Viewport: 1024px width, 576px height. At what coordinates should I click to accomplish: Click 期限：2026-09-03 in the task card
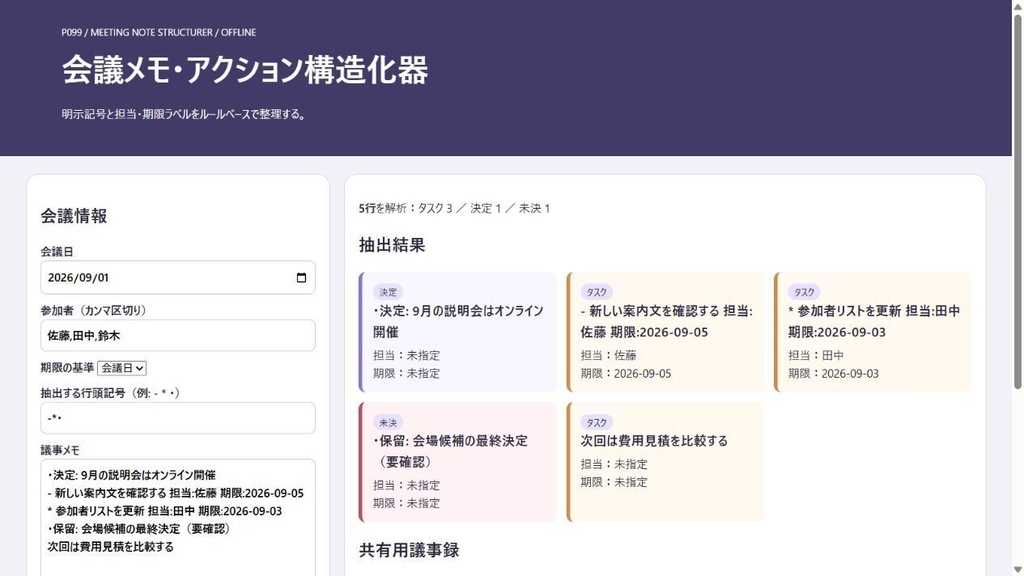[x=833, y=374]
